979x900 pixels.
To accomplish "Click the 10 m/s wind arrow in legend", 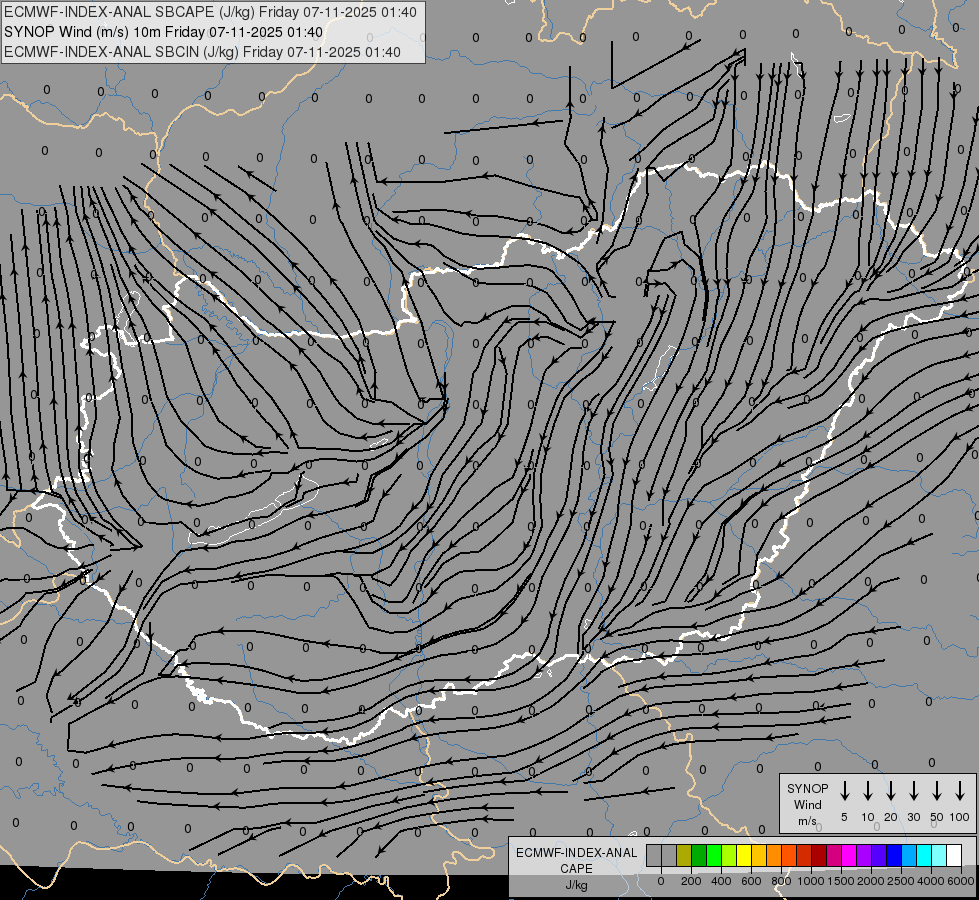I will coord(867,791).
